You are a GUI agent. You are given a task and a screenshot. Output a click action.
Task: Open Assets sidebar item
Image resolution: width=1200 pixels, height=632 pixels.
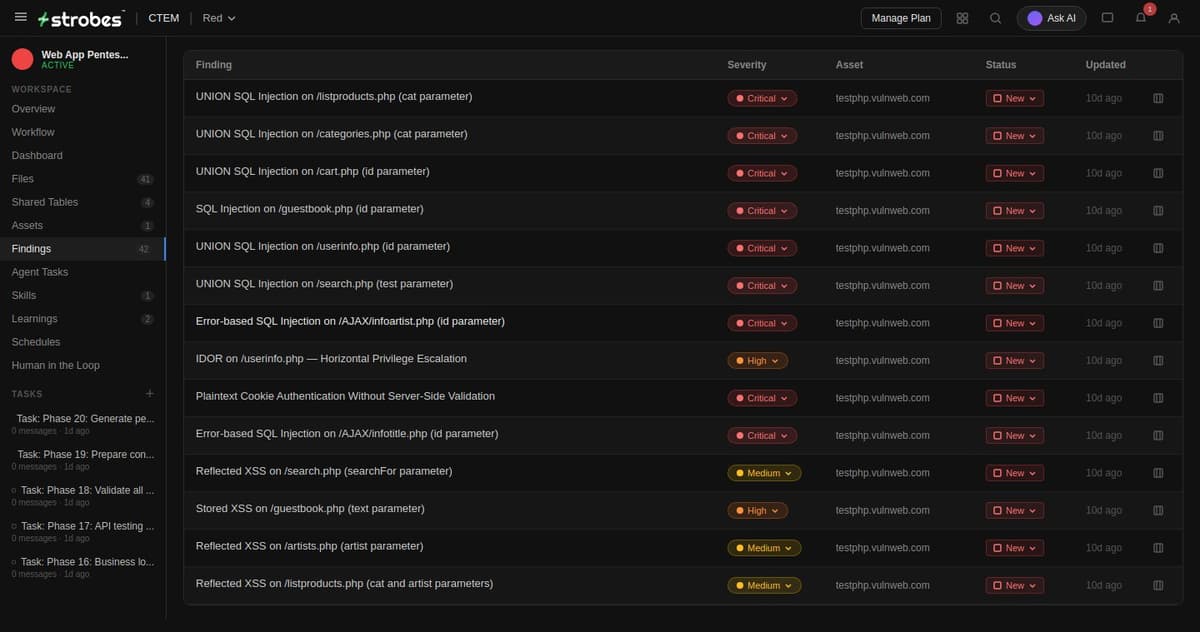tap(83, 225)
